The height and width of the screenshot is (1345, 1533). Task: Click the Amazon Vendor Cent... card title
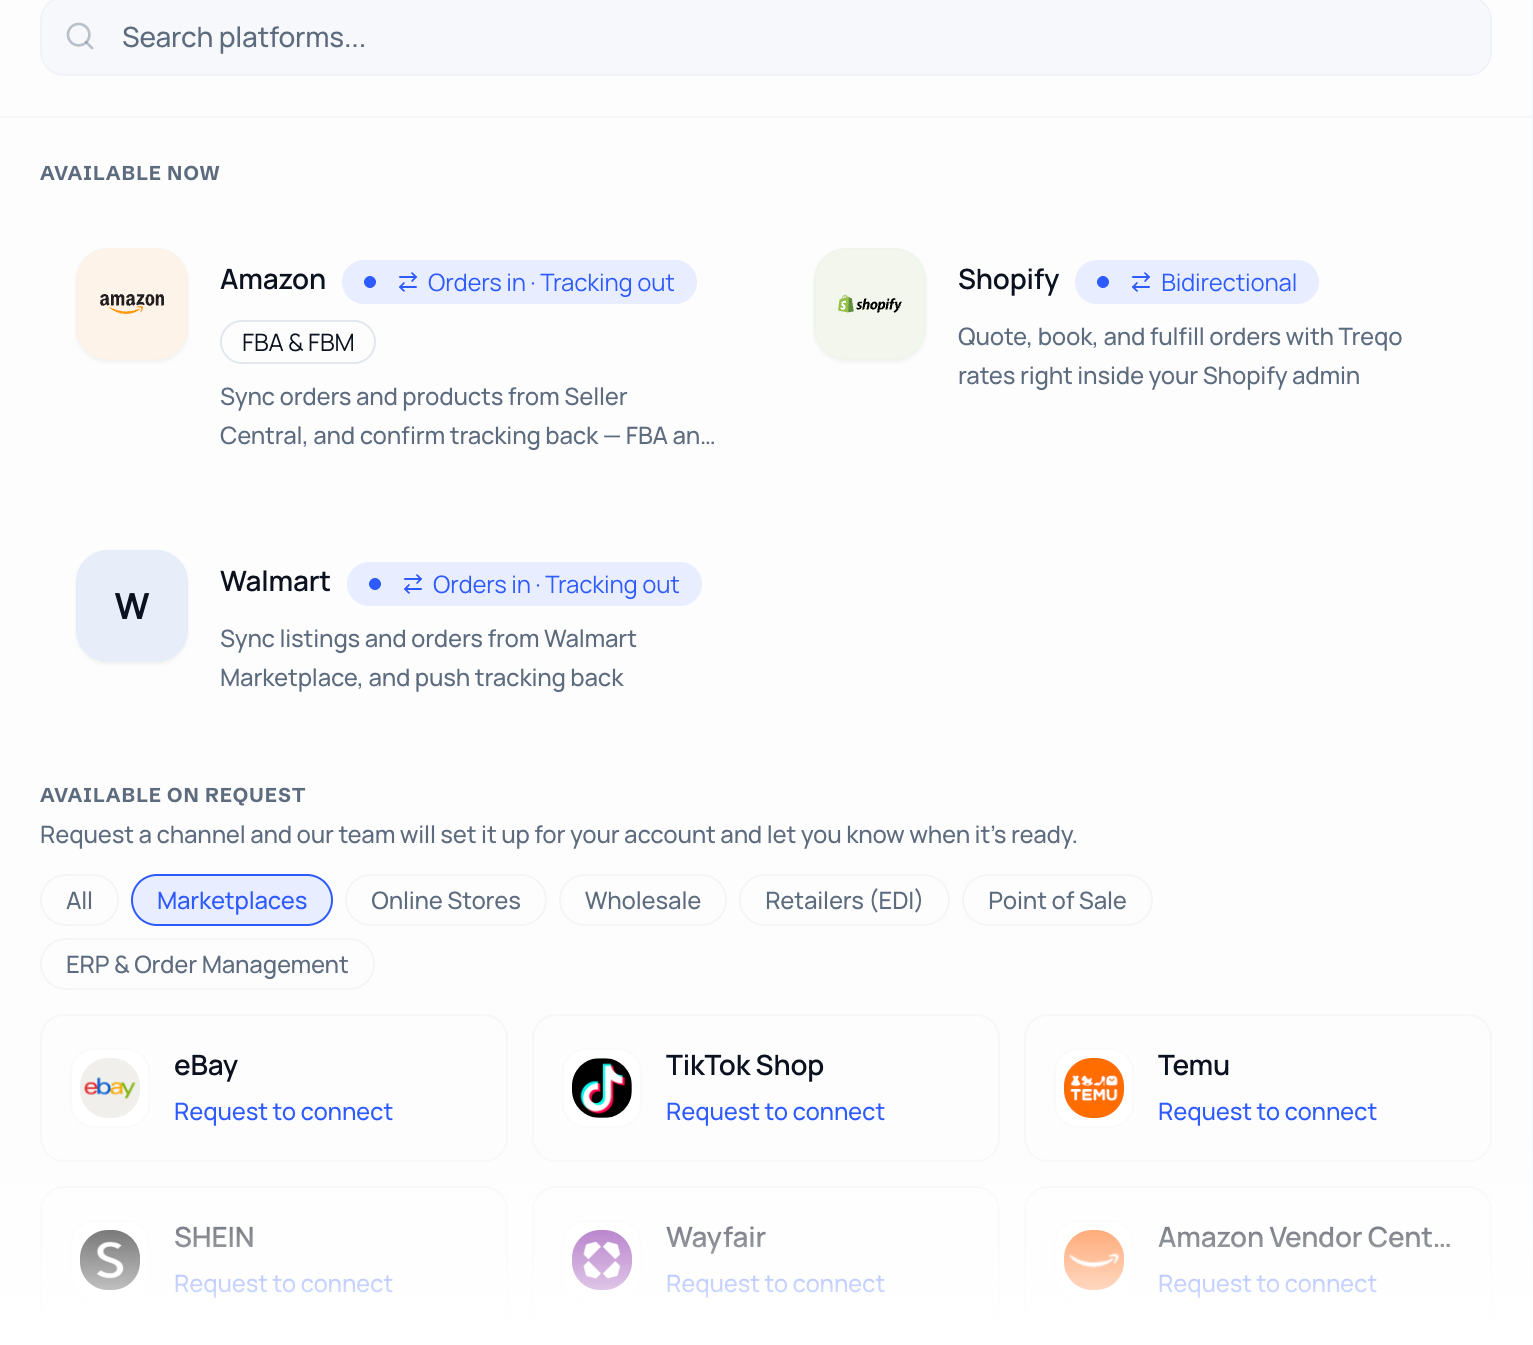(x=1304, y=1238)
